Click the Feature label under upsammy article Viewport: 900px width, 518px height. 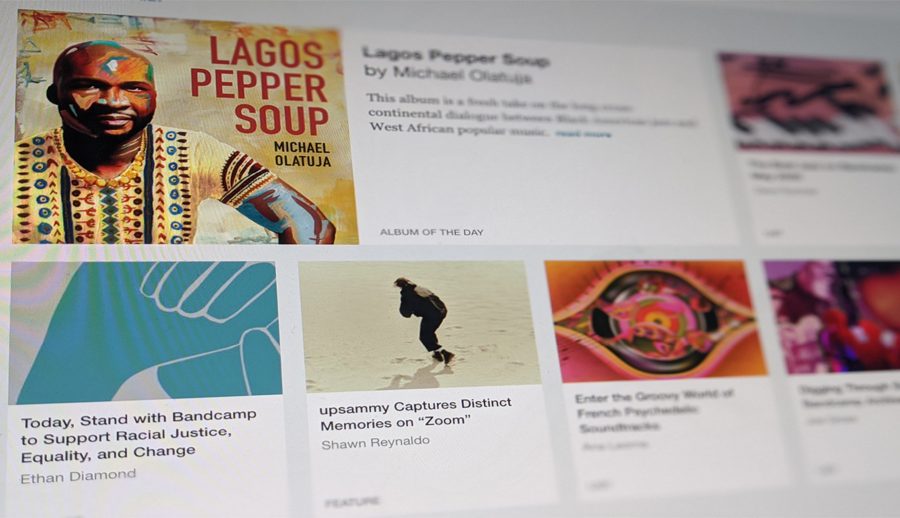[x=352, y=502]
